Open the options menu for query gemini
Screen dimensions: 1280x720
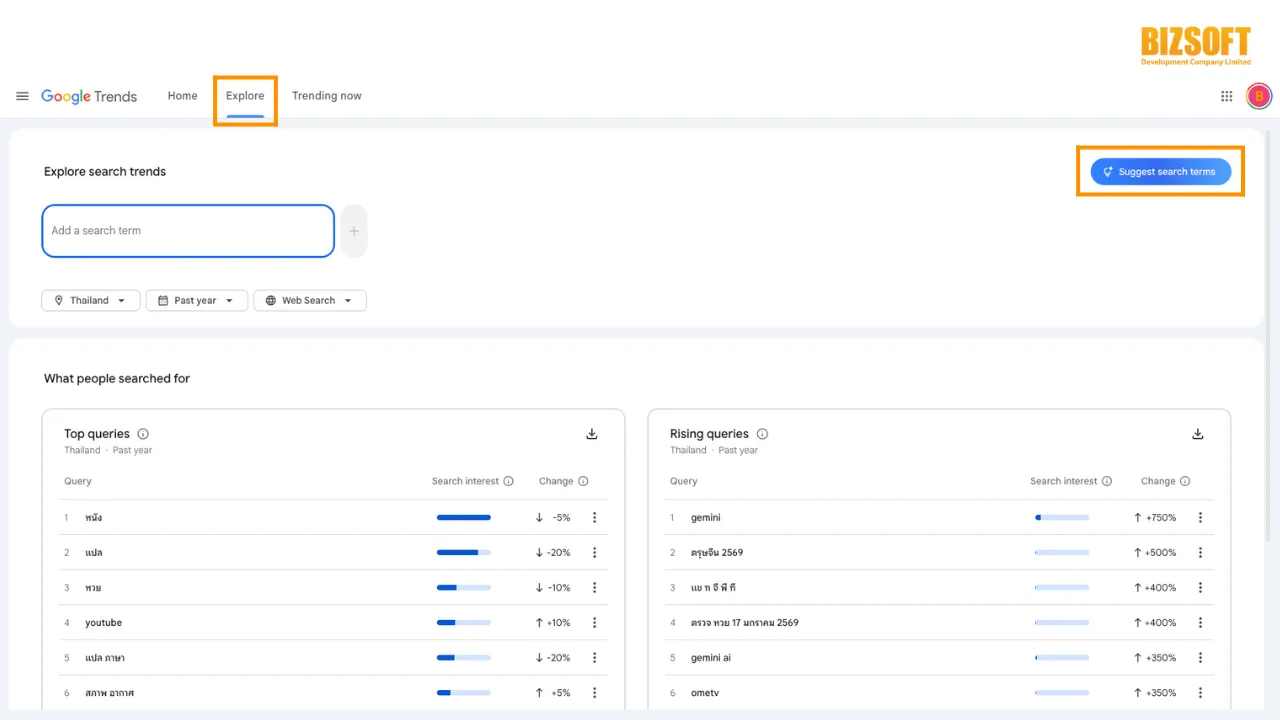coord(1200,517)
